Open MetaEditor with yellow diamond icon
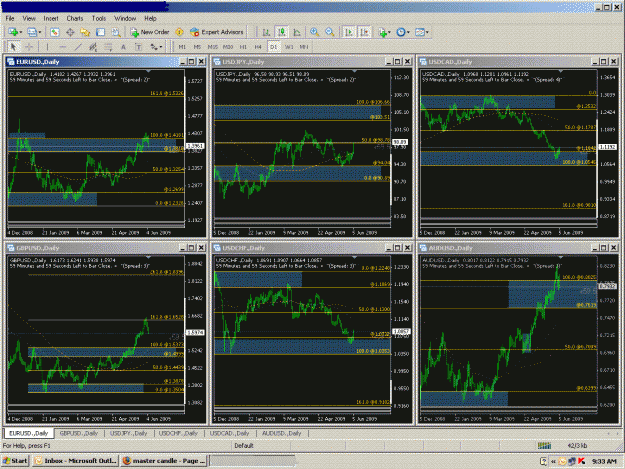 tap(179, 32)
